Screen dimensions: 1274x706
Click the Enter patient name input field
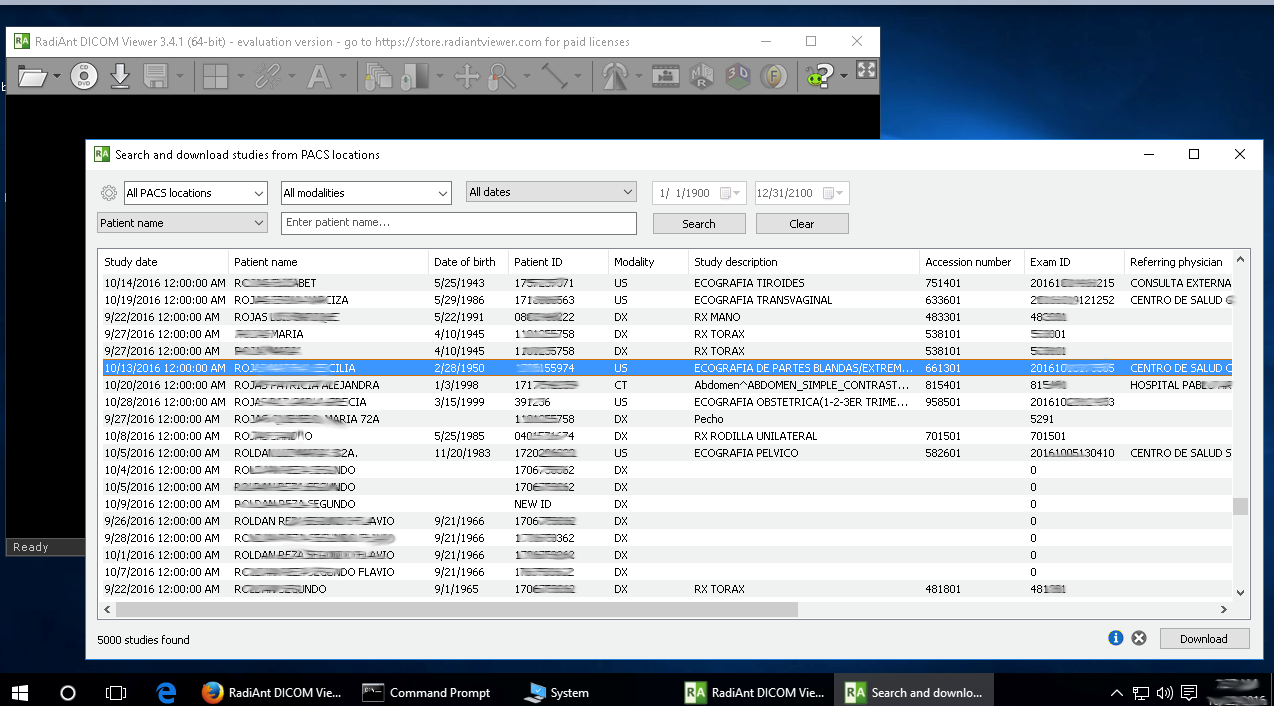tap(459, 223)
